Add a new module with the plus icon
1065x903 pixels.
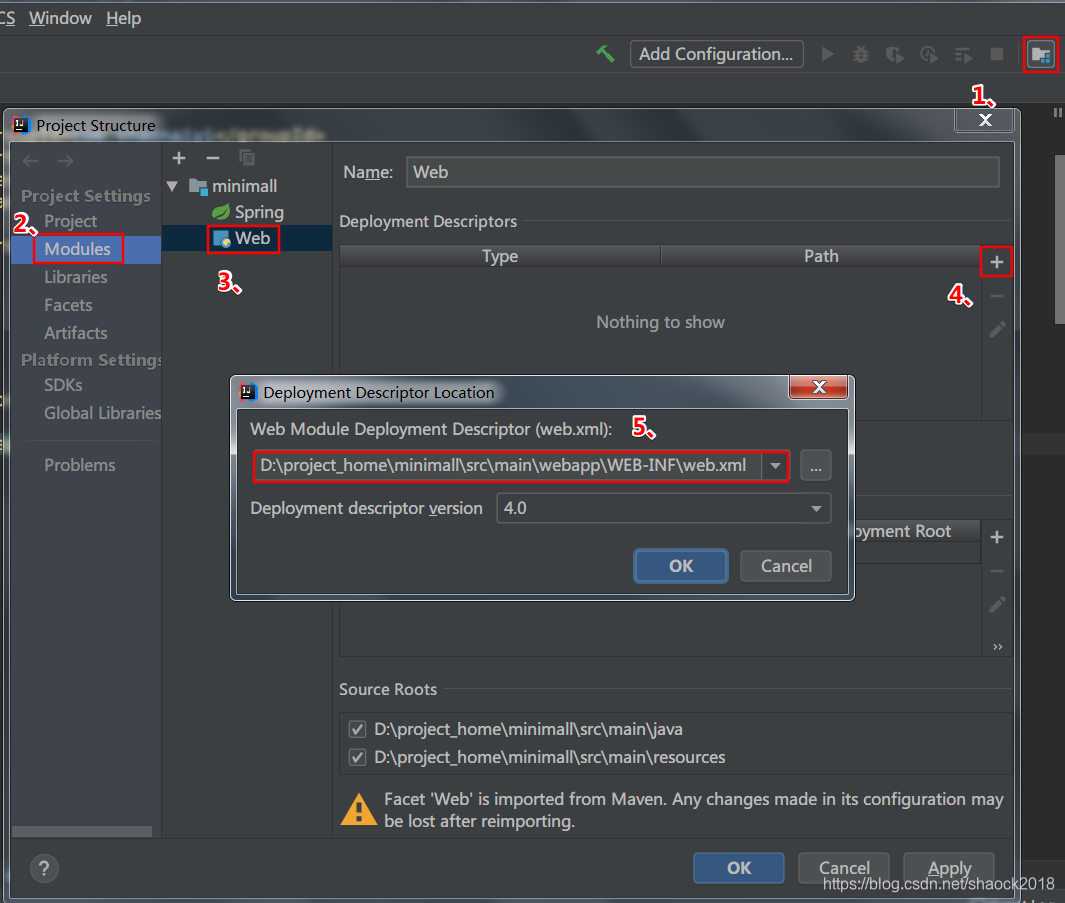[179, 158]
